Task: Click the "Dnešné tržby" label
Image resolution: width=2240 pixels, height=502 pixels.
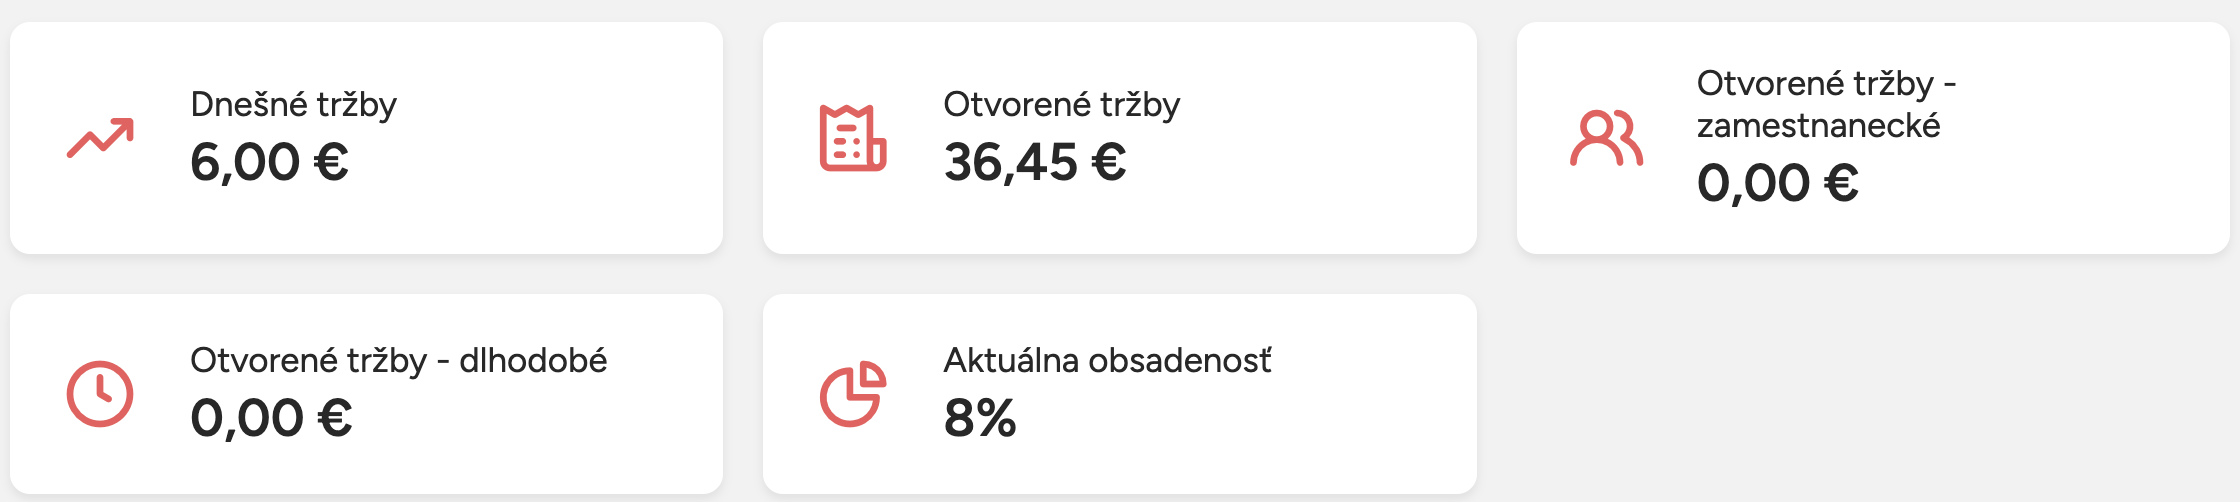Action: (x=293, y=104)
